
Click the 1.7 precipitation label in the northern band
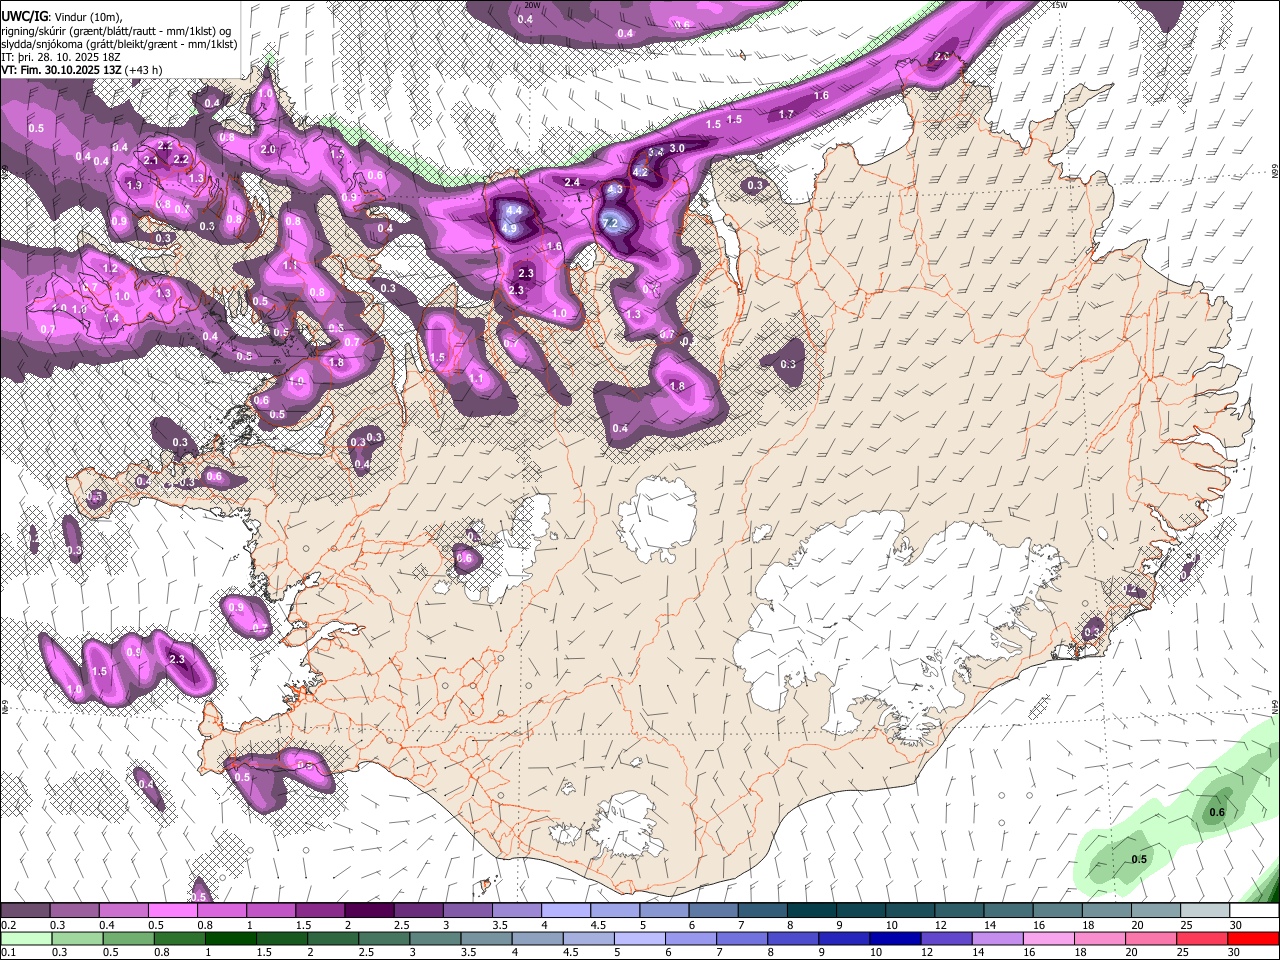(786, 114)
